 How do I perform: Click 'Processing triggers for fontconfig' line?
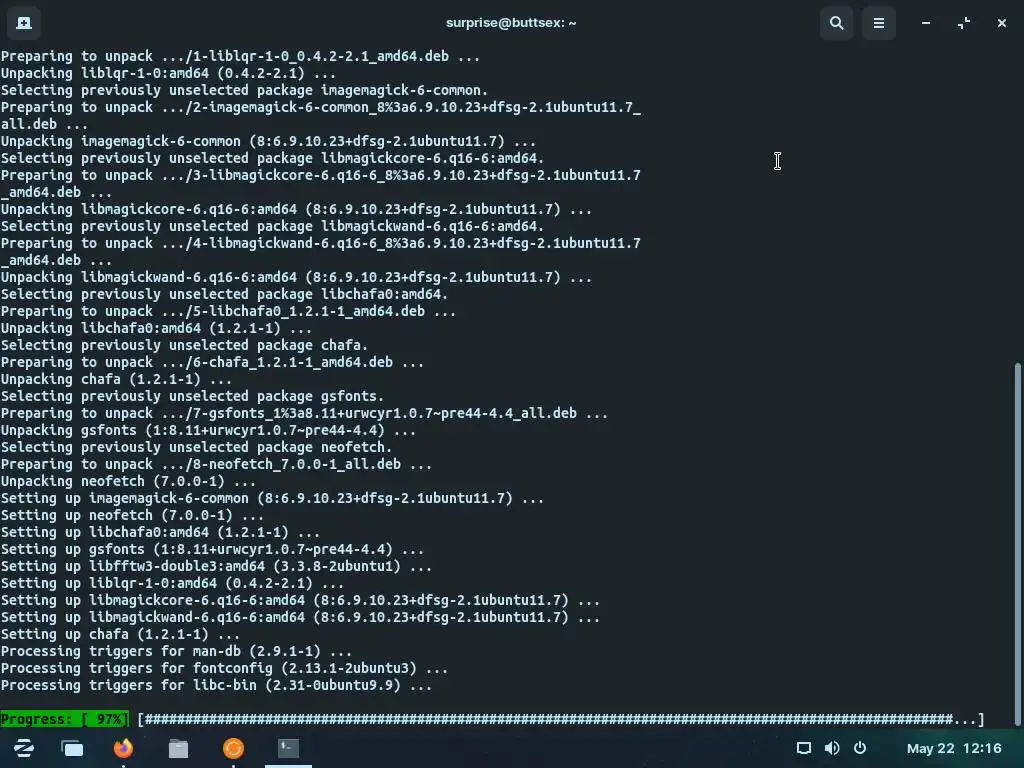[x=224, y=668]
